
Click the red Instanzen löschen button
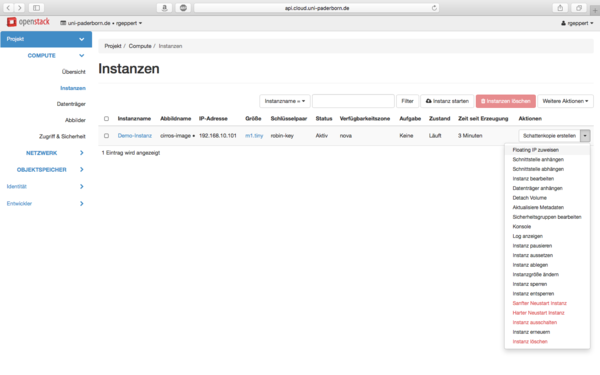point(505,101)
